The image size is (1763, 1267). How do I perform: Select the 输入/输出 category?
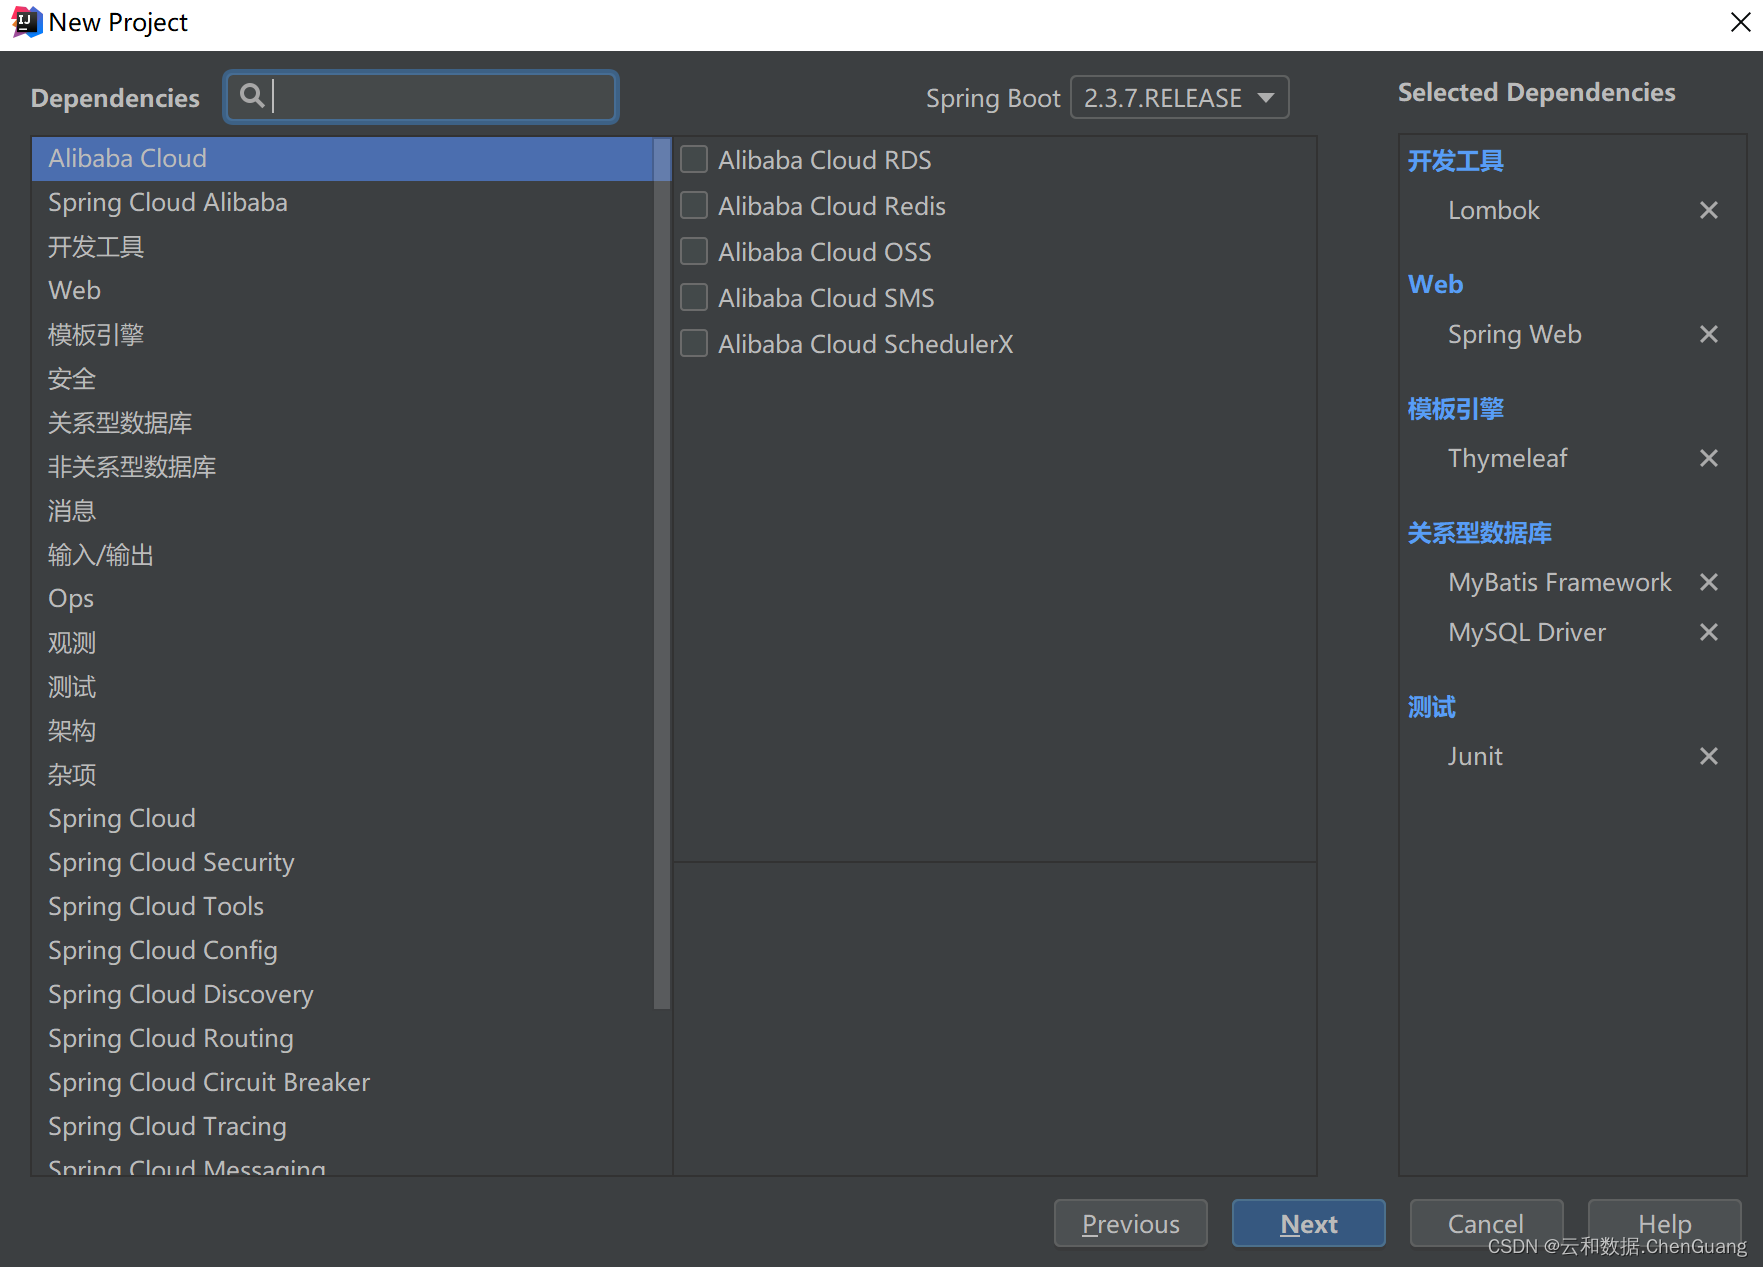pyautogui.click(x=343, y=555)
